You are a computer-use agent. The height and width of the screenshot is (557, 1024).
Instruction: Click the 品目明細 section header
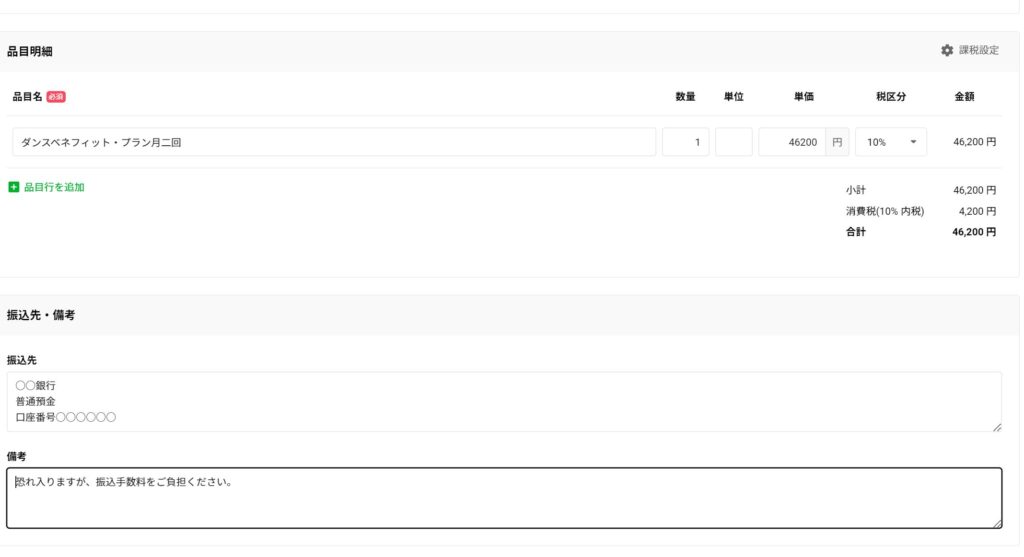[x=30, y=51]
